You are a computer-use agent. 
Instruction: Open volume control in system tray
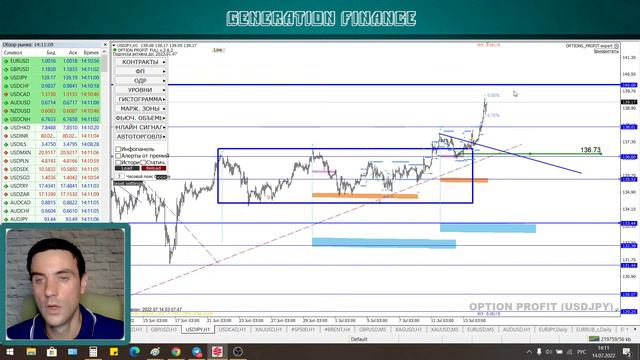(x=549, y=351)
